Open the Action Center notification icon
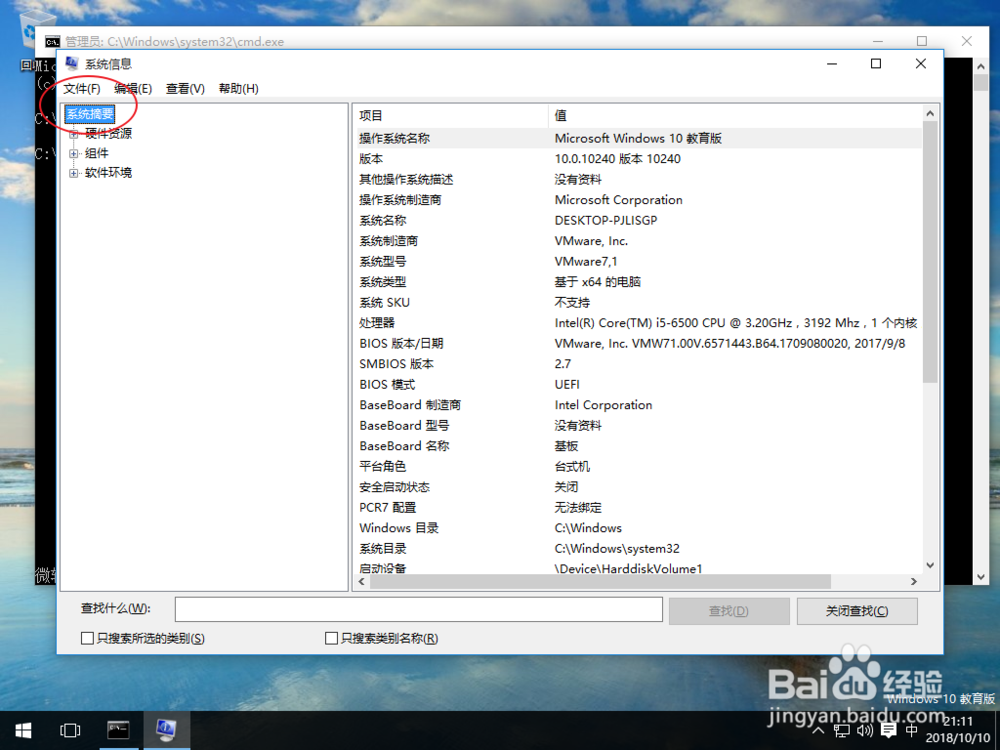The height and width of the screenshot is (750, 1000). pos(888,731)
